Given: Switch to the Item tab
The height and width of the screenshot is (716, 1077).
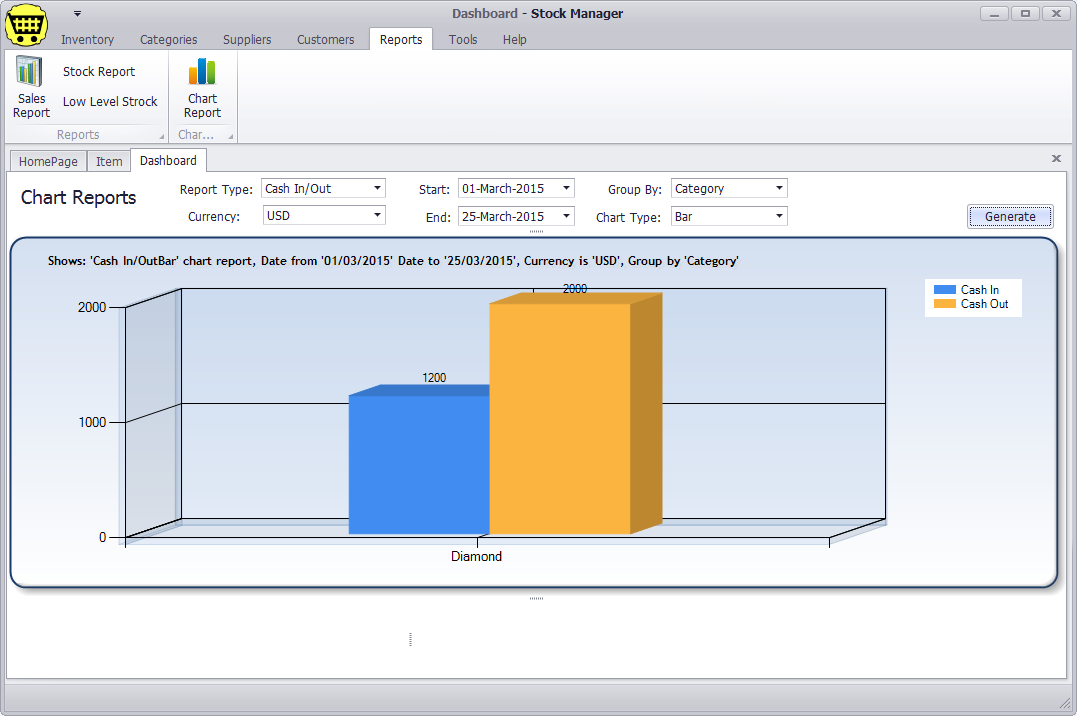Looking at the screenshot, I should point(108,160).
